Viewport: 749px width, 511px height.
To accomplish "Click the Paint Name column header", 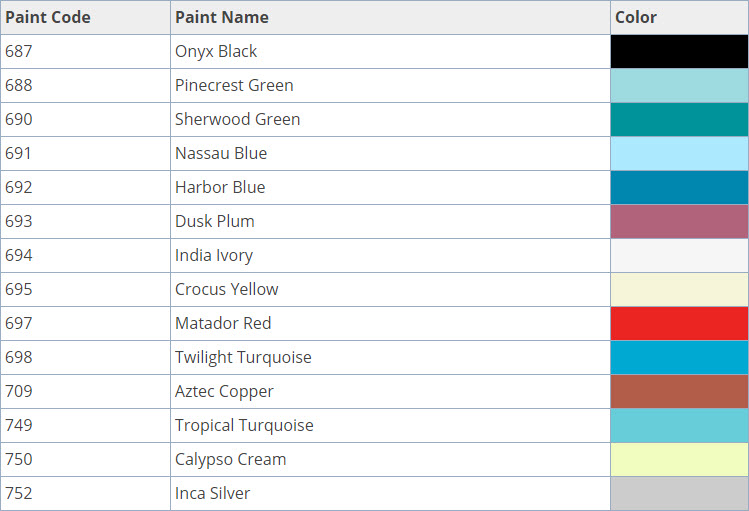I will tap(221, 17).
